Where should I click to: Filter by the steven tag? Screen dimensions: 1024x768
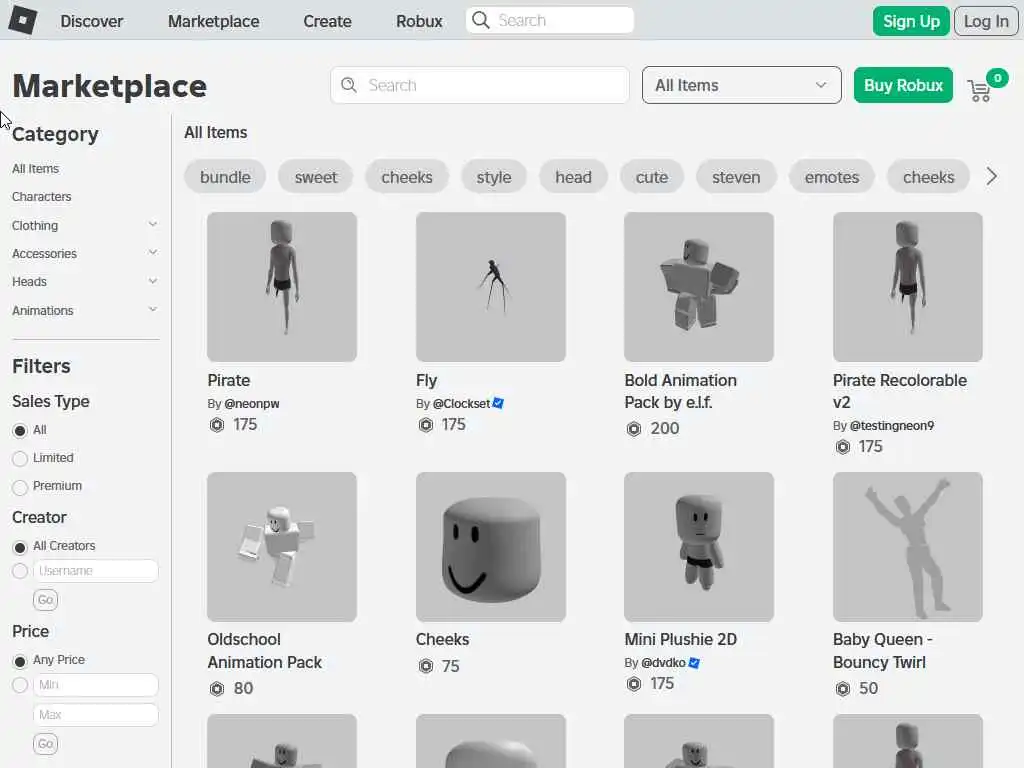[x=736, y=177]
